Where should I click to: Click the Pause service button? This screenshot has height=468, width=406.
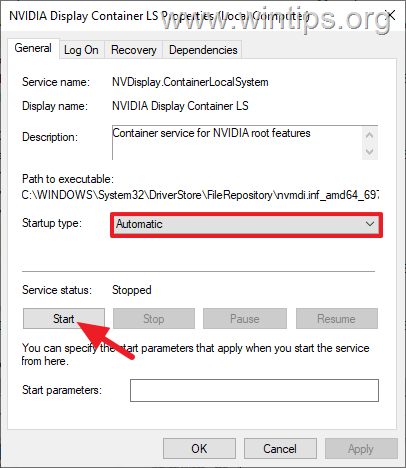point(245,319)
